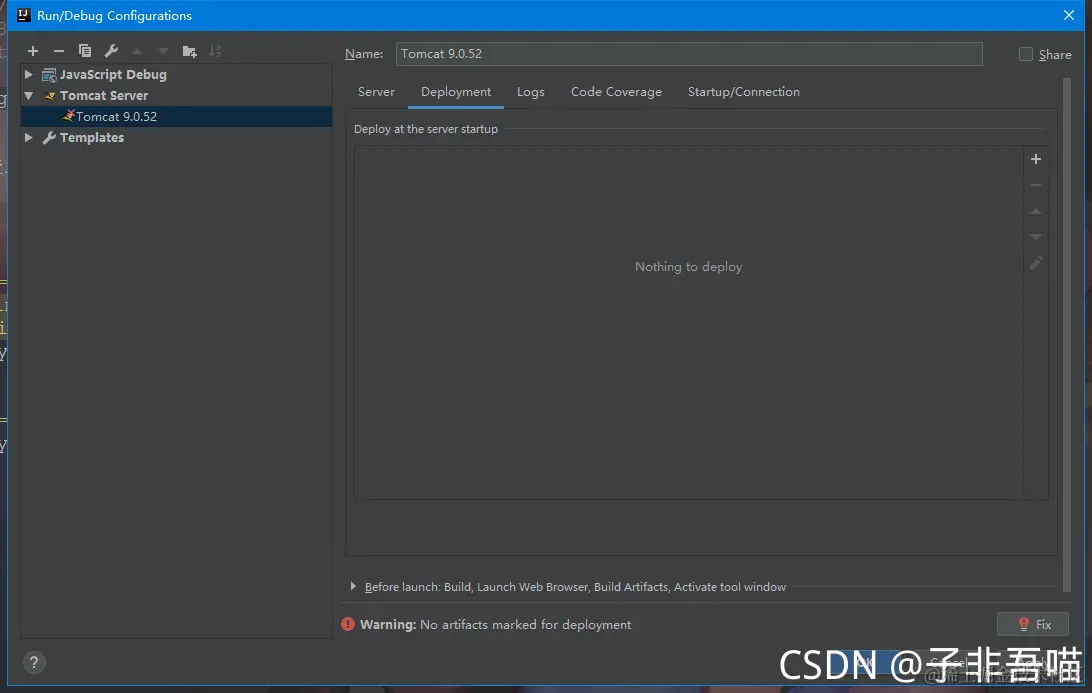Enable the Share checkbox
The height and width of the screenshot is (693, 1092).
point(1026,54)
